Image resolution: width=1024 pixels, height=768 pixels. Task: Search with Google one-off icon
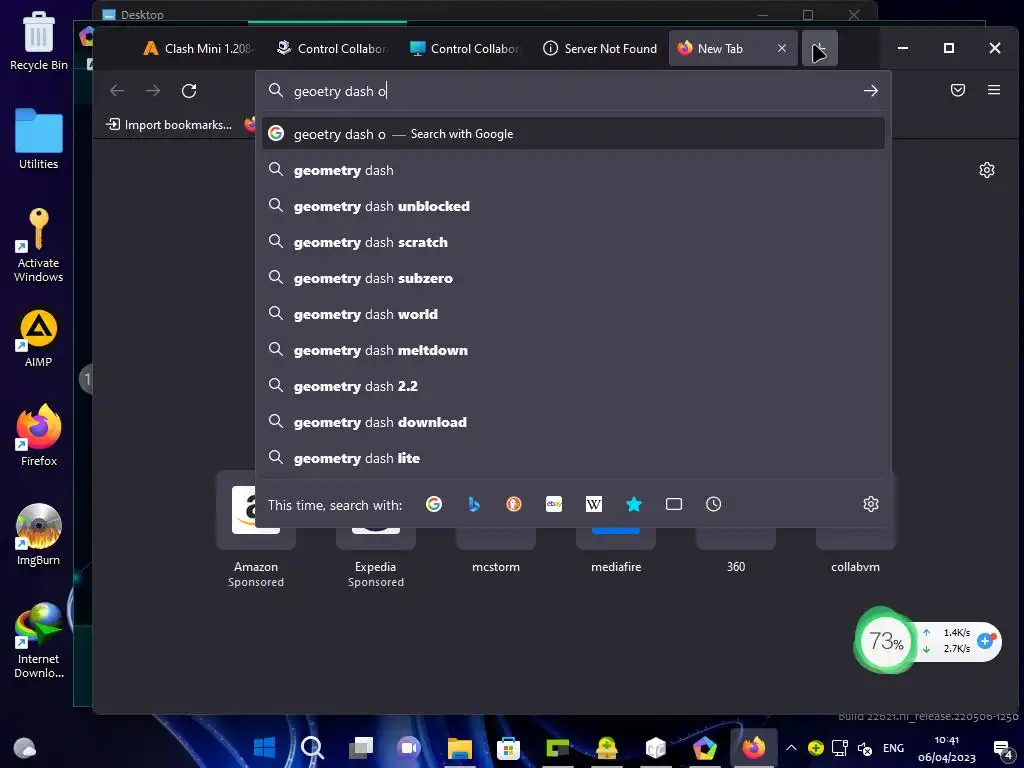[434, 504]
